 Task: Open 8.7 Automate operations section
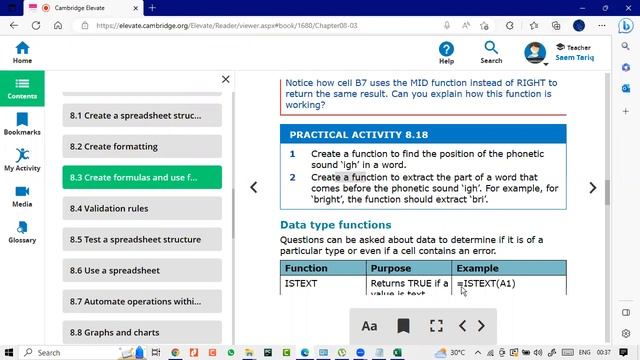[x=142, y=302]
